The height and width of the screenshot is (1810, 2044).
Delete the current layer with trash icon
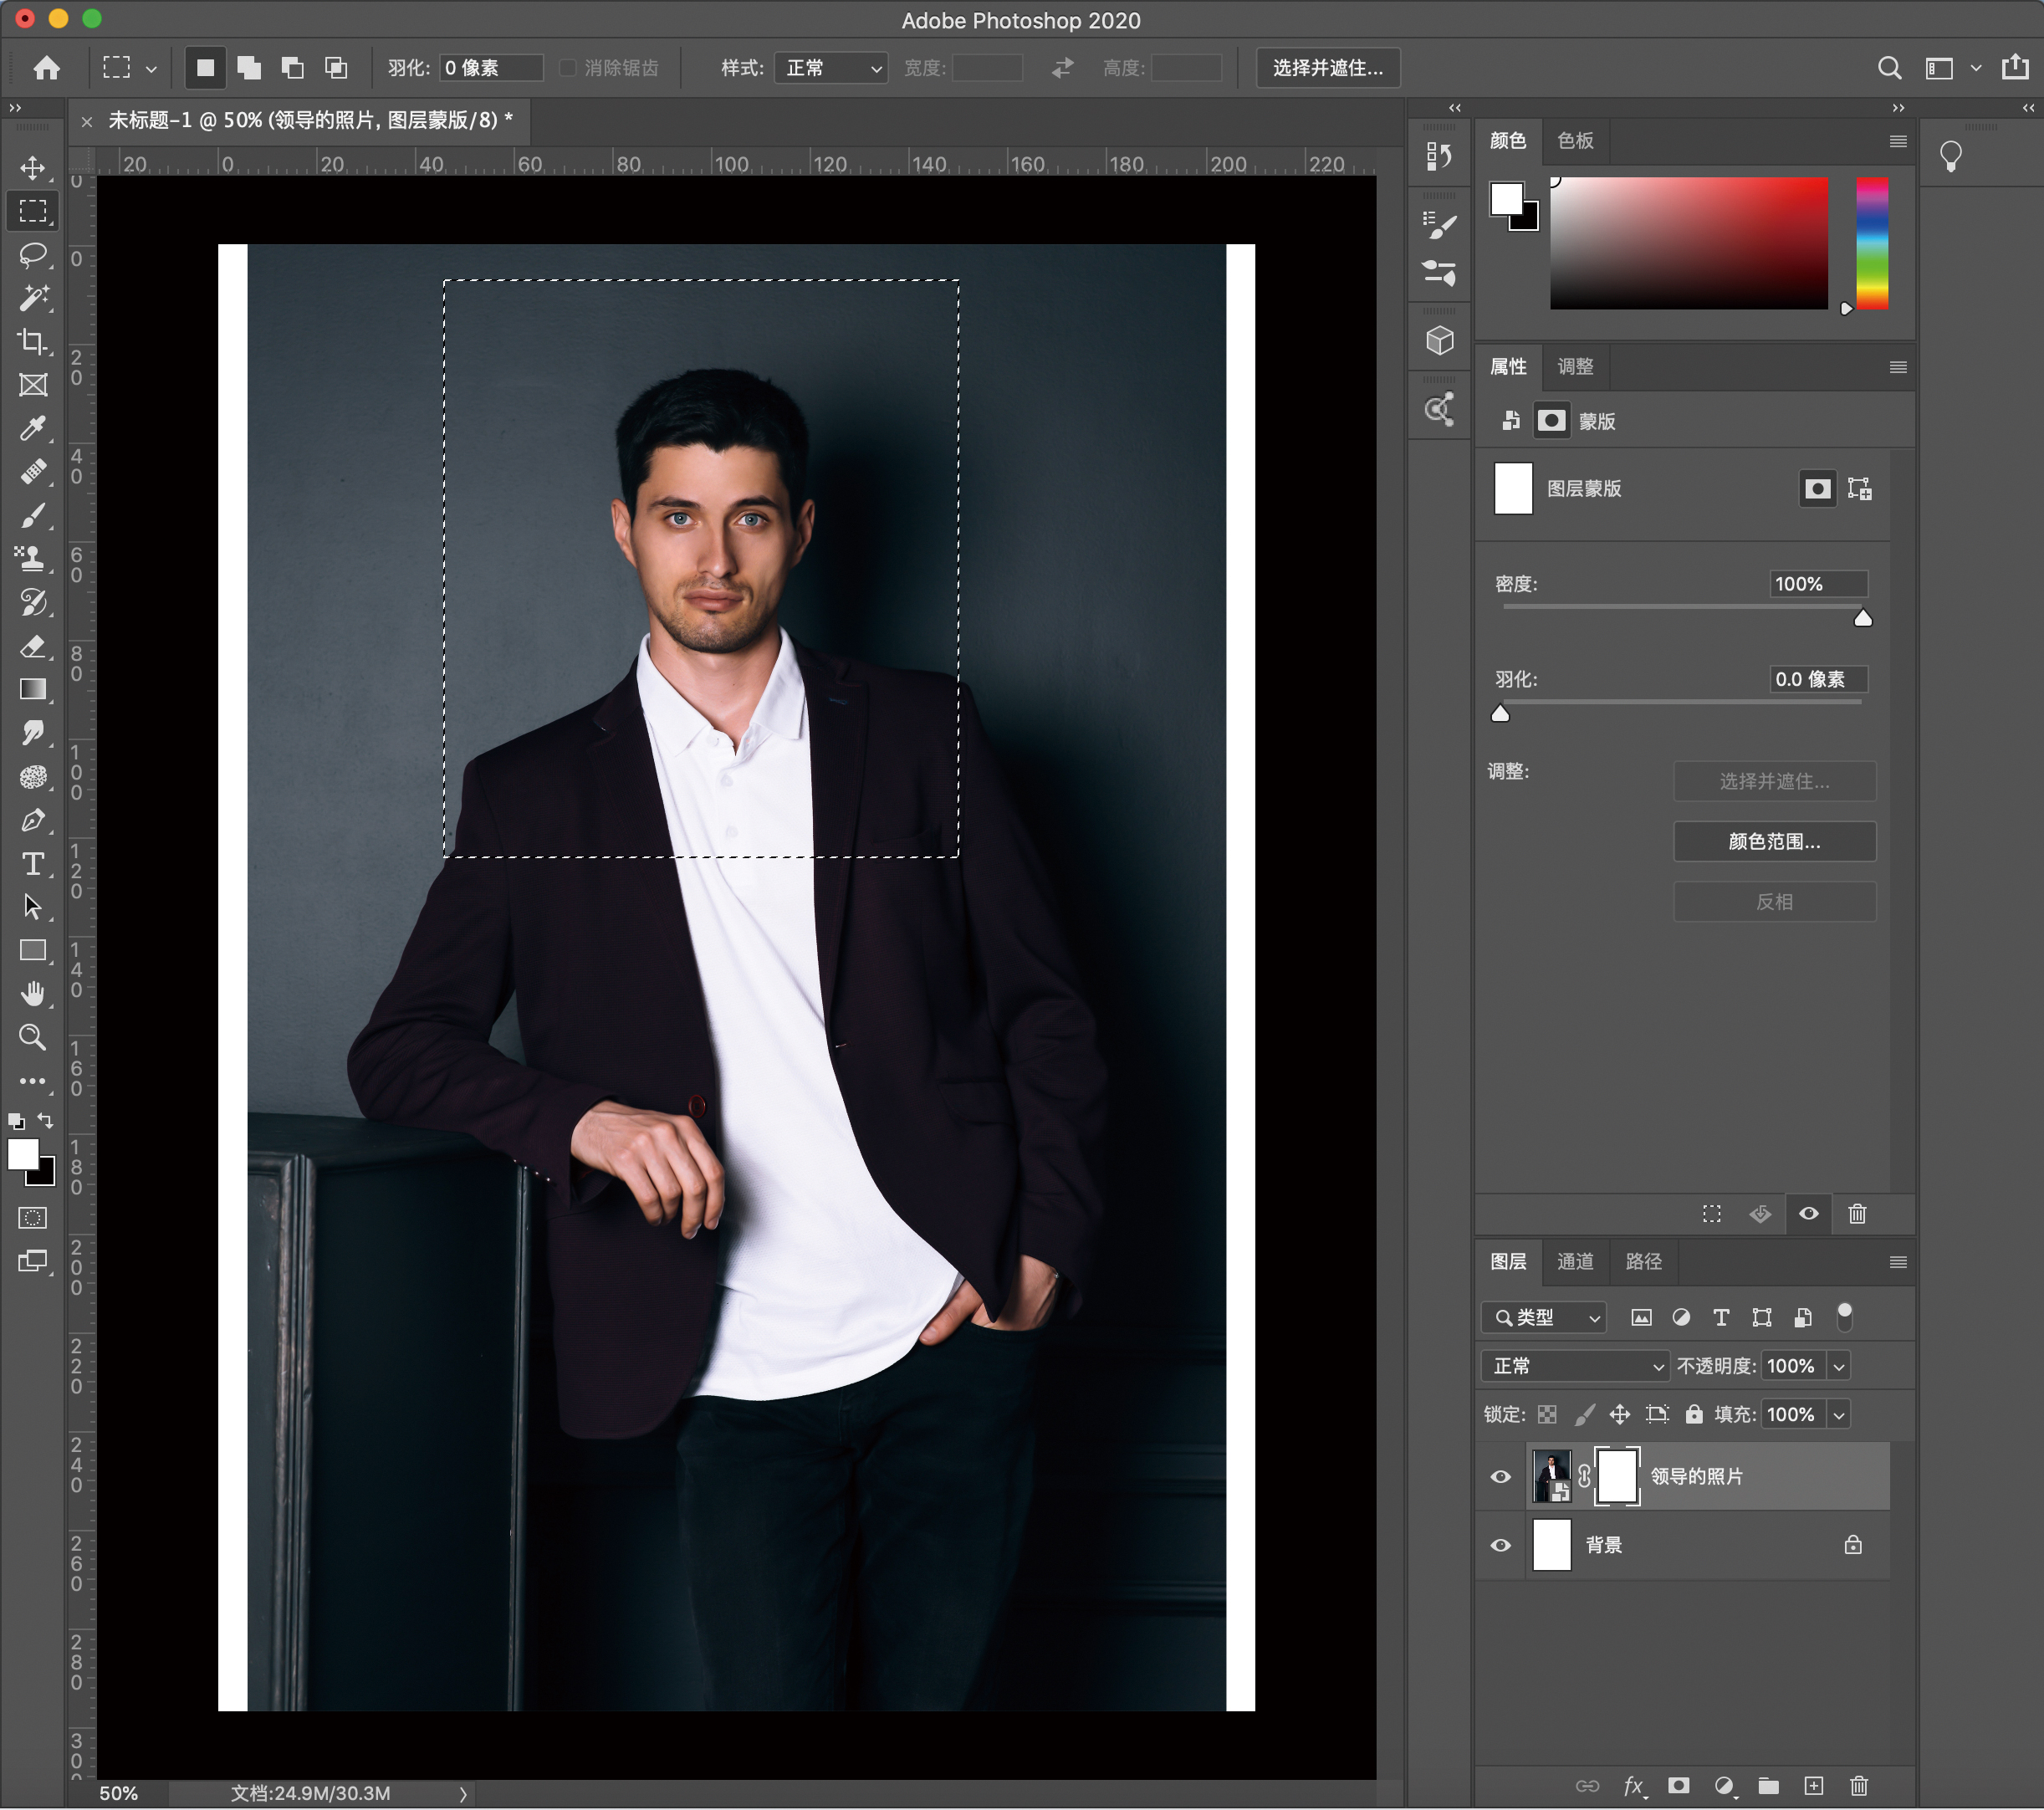click(x=1858, y=1786)
